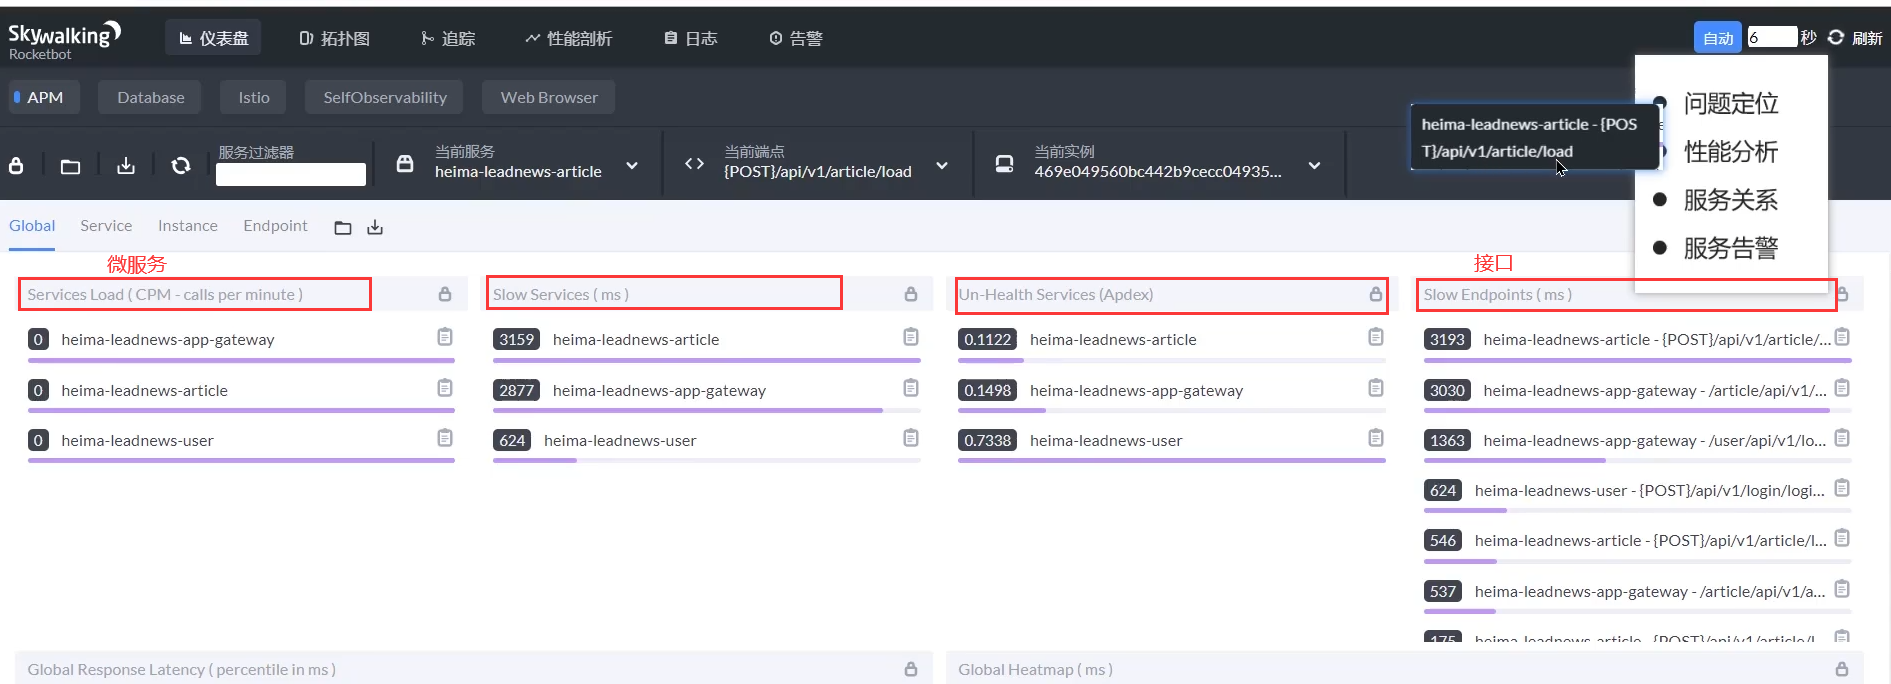The width and height of the screenshot is (1891, 684).
Task: Toggle lock on Slow Services panel
Action: click(911, 294)
